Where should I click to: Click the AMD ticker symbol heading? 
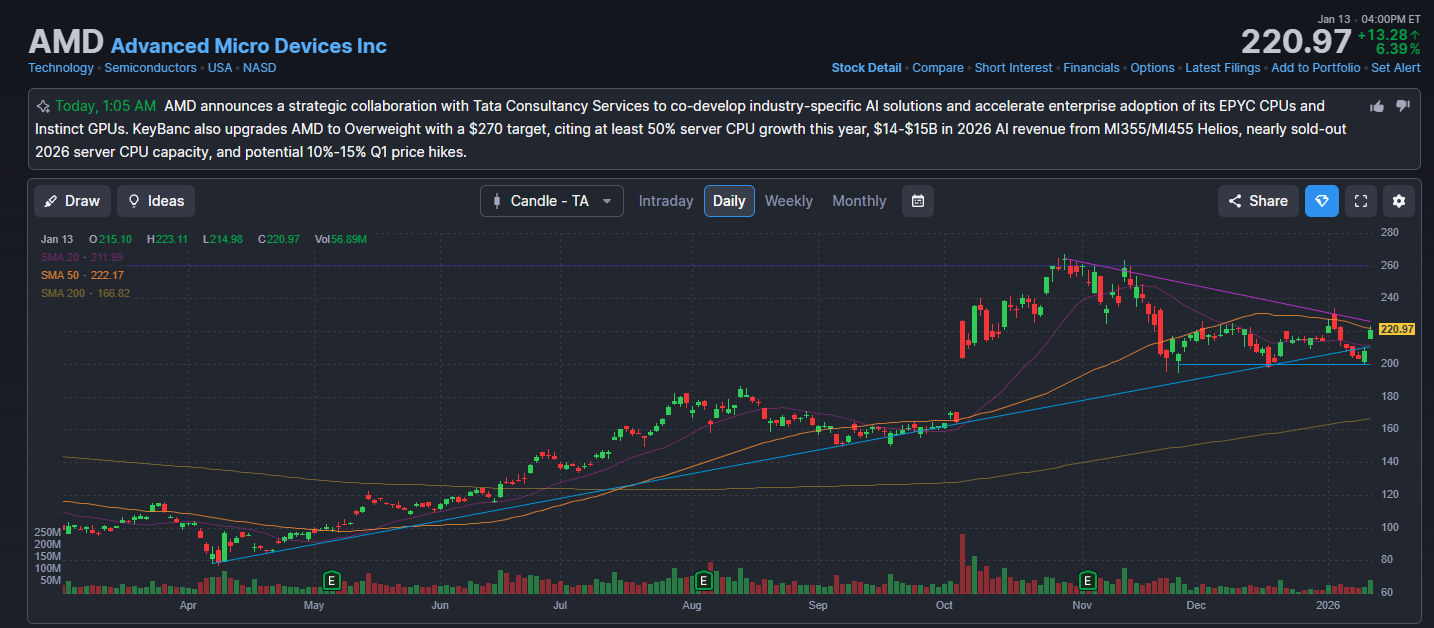tap(66, 42)
